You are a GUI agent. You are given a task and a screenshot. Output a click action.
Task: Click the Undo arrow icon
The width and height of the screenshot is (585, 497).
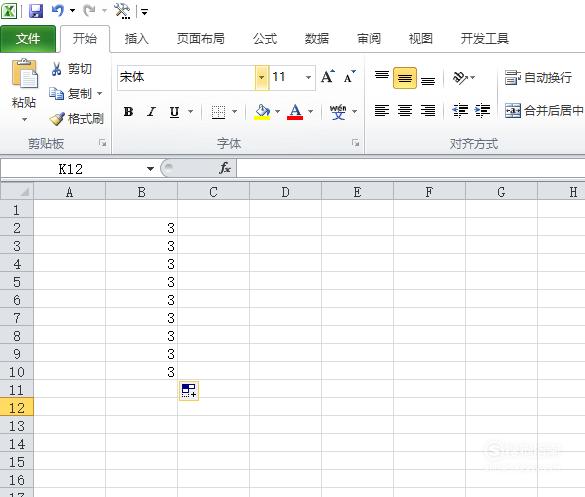pos(57,10)
